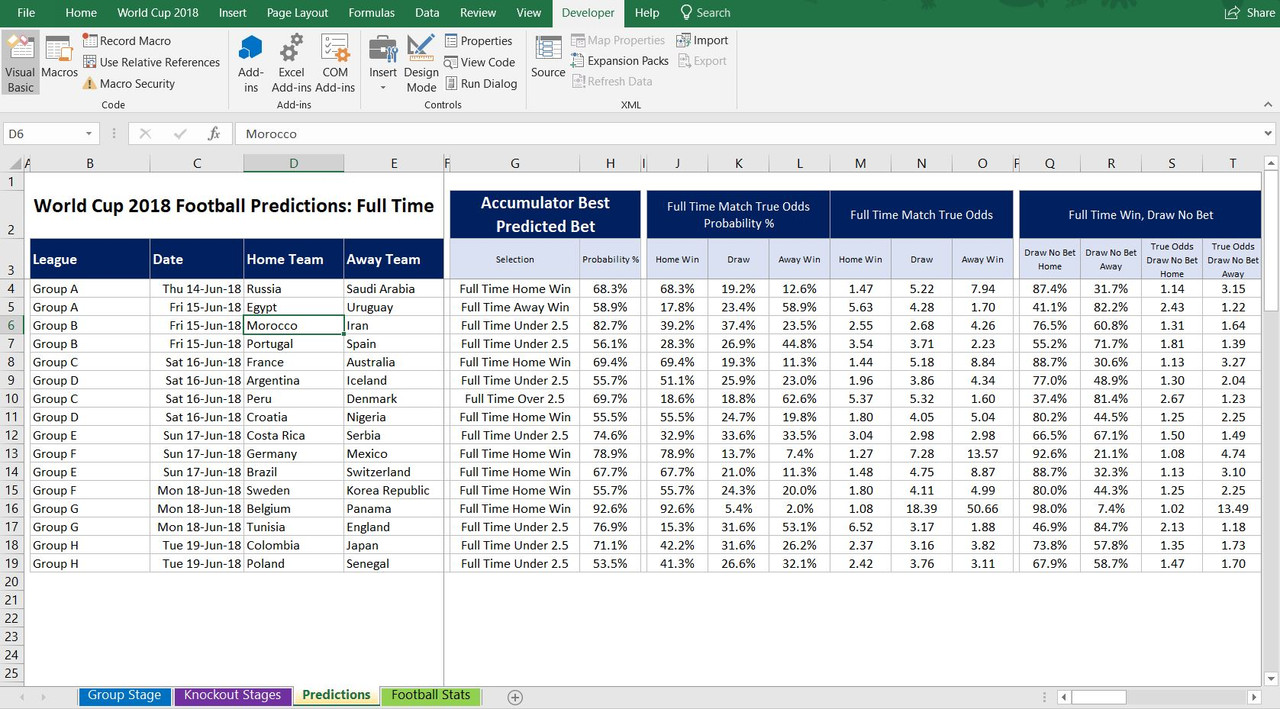This screenshot has height=709, width=1280.
Task: Open the Review tab
Action: (478, 13)
